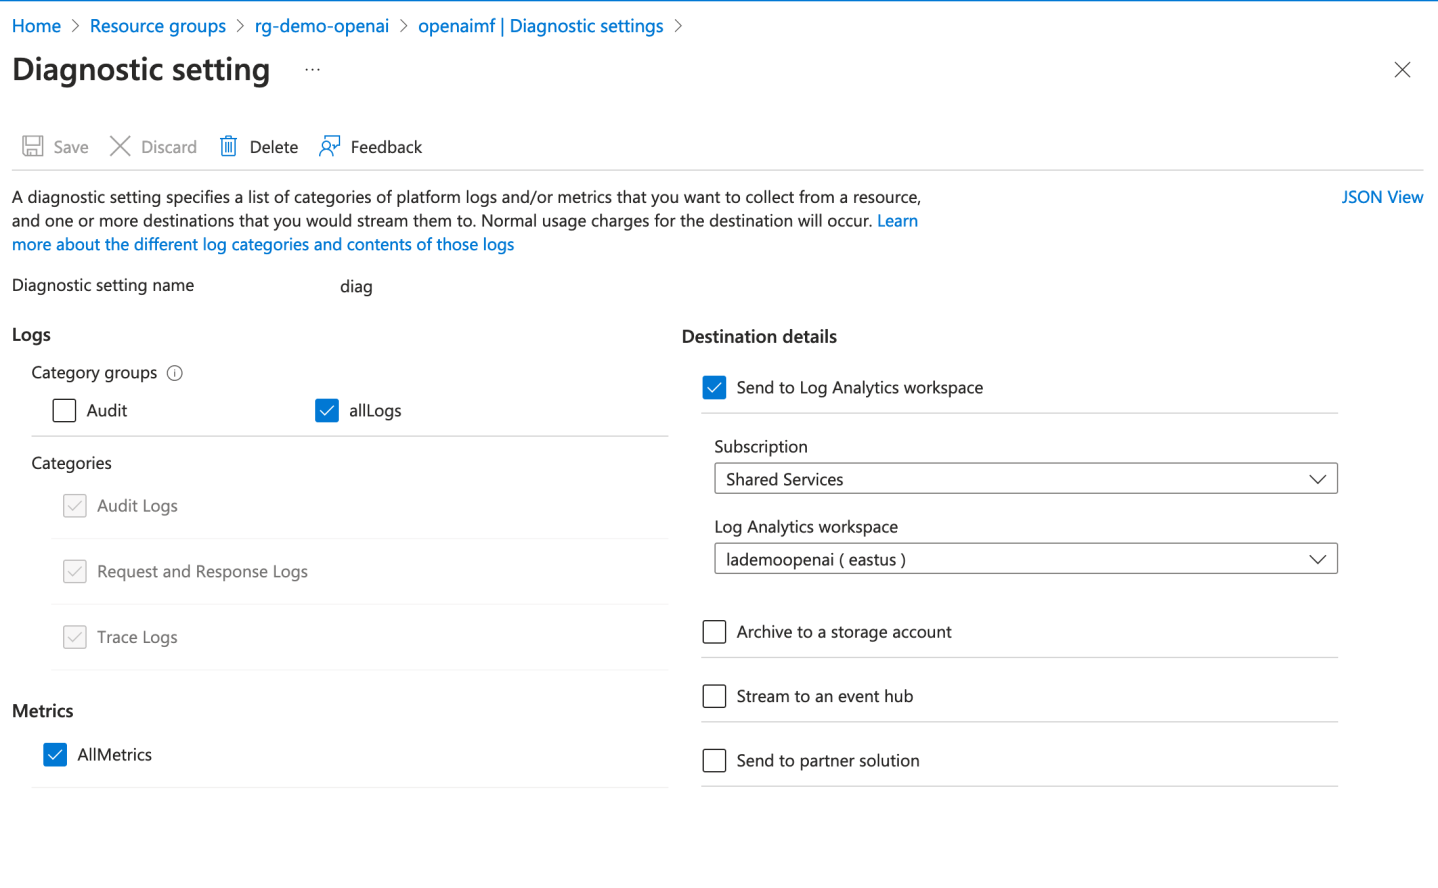
Task: Open the JSON View link
Action: pyautogui.click(x=1382, y=197)
